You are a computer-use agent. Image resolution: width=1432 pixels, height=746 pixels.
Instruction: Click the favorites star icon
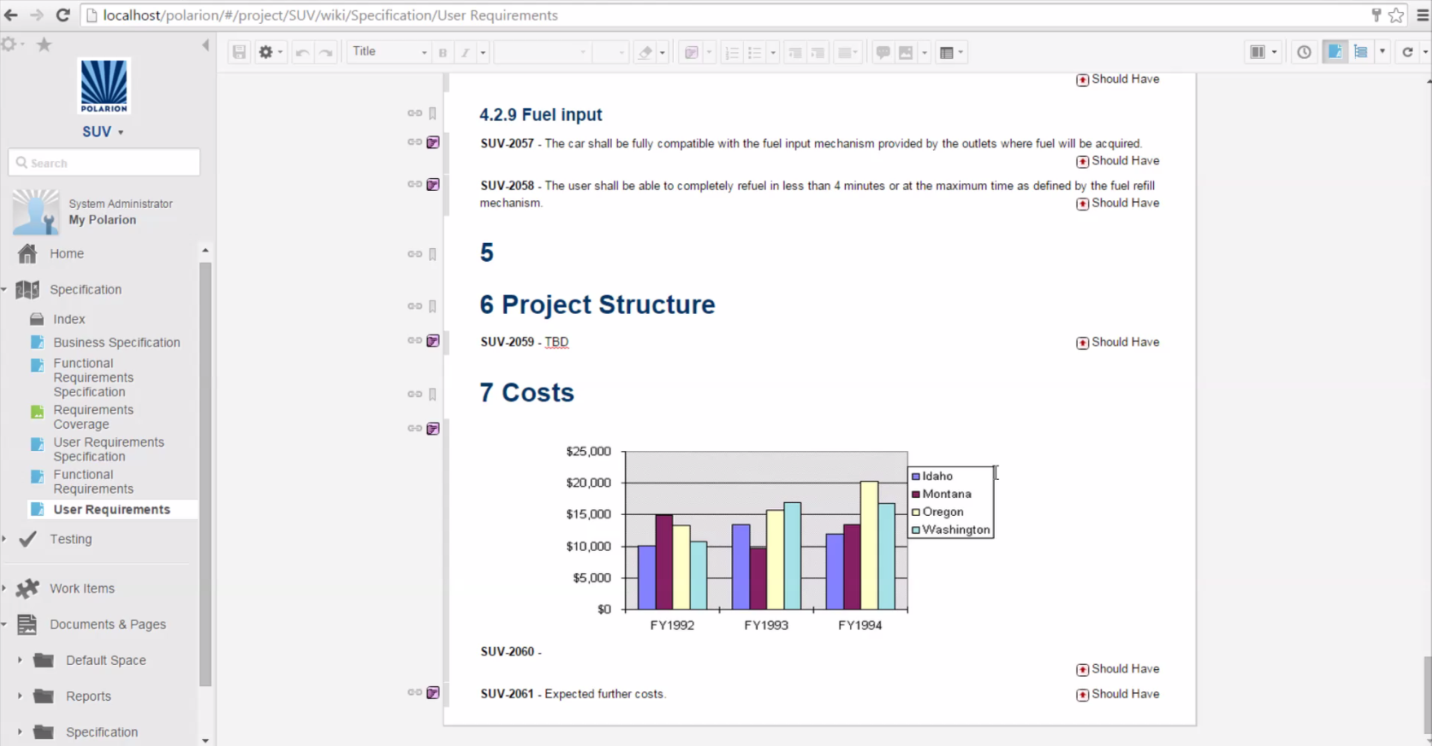click(x=44, y=45)
